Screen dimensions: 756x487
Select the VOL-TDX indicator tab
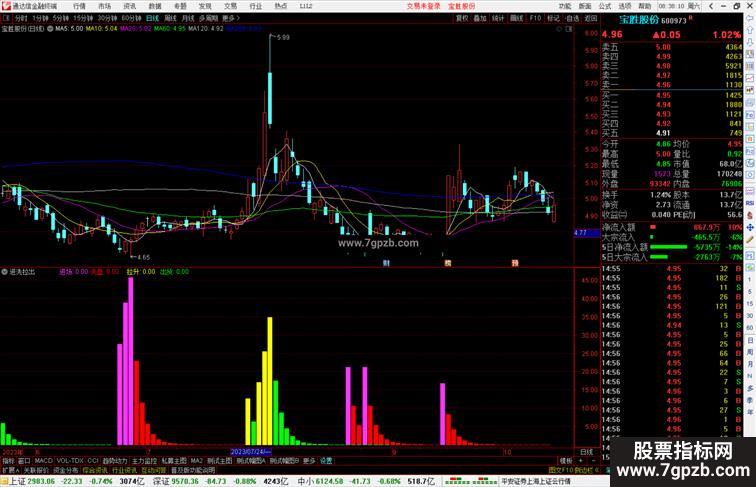point(70,461)
